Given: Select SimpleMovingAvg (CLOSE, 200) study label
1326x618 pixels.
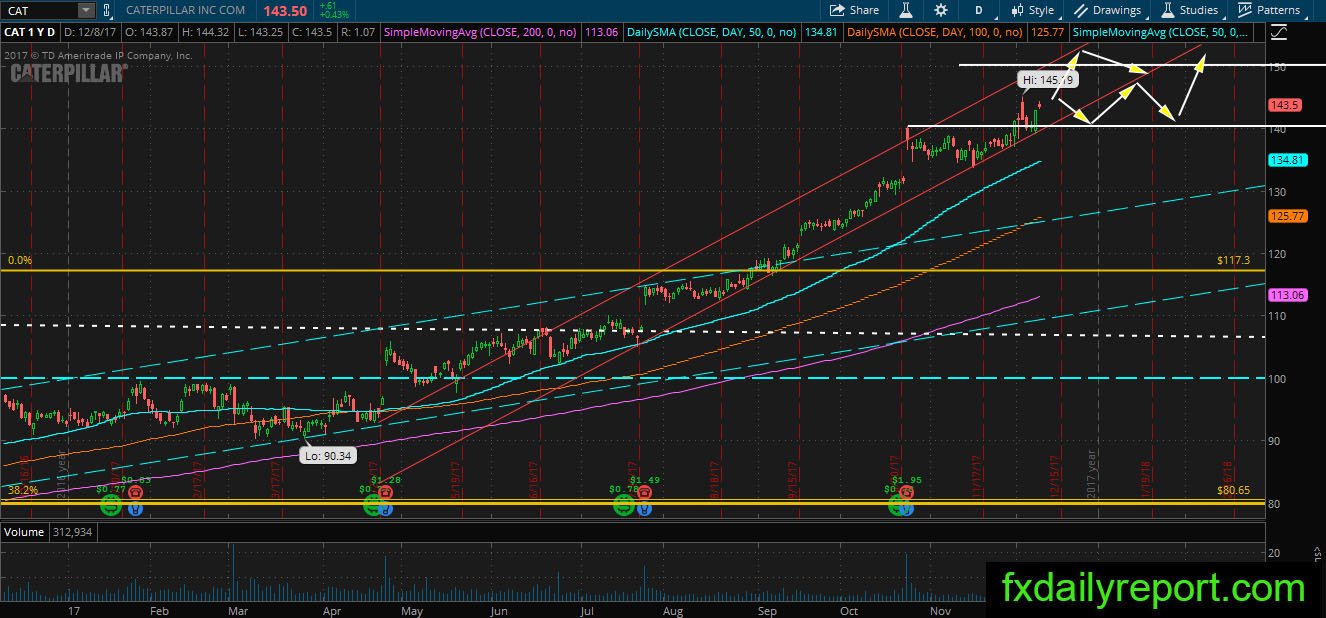Looking at the screenshot, I should pos(480,32).
